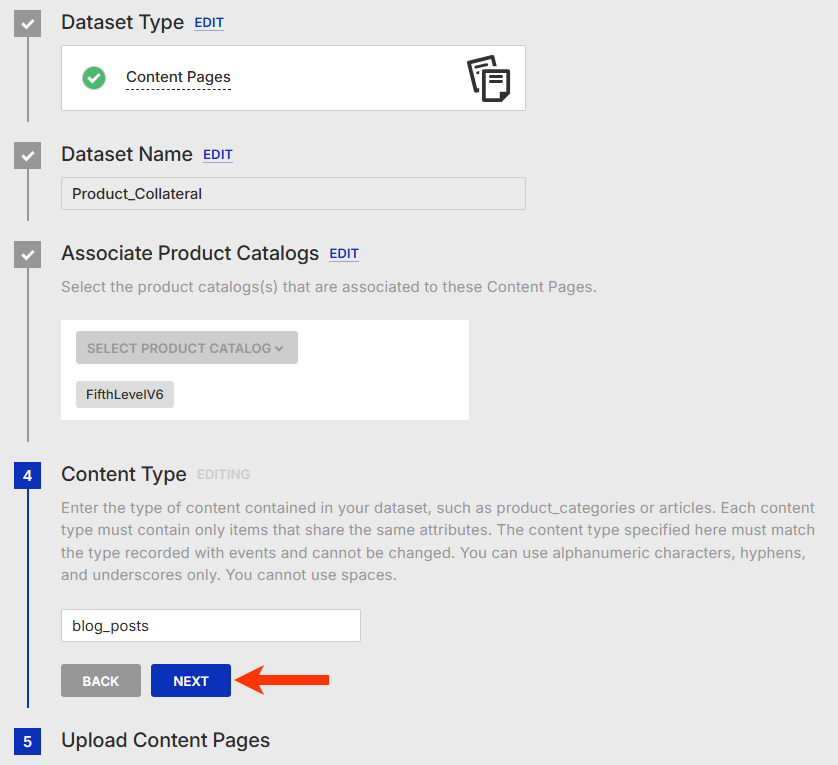Image resolution: width=838 pixels, height=765 pixels.
Task: Click the Dataset Type step checkmark icon
Action: coord(27,22)
